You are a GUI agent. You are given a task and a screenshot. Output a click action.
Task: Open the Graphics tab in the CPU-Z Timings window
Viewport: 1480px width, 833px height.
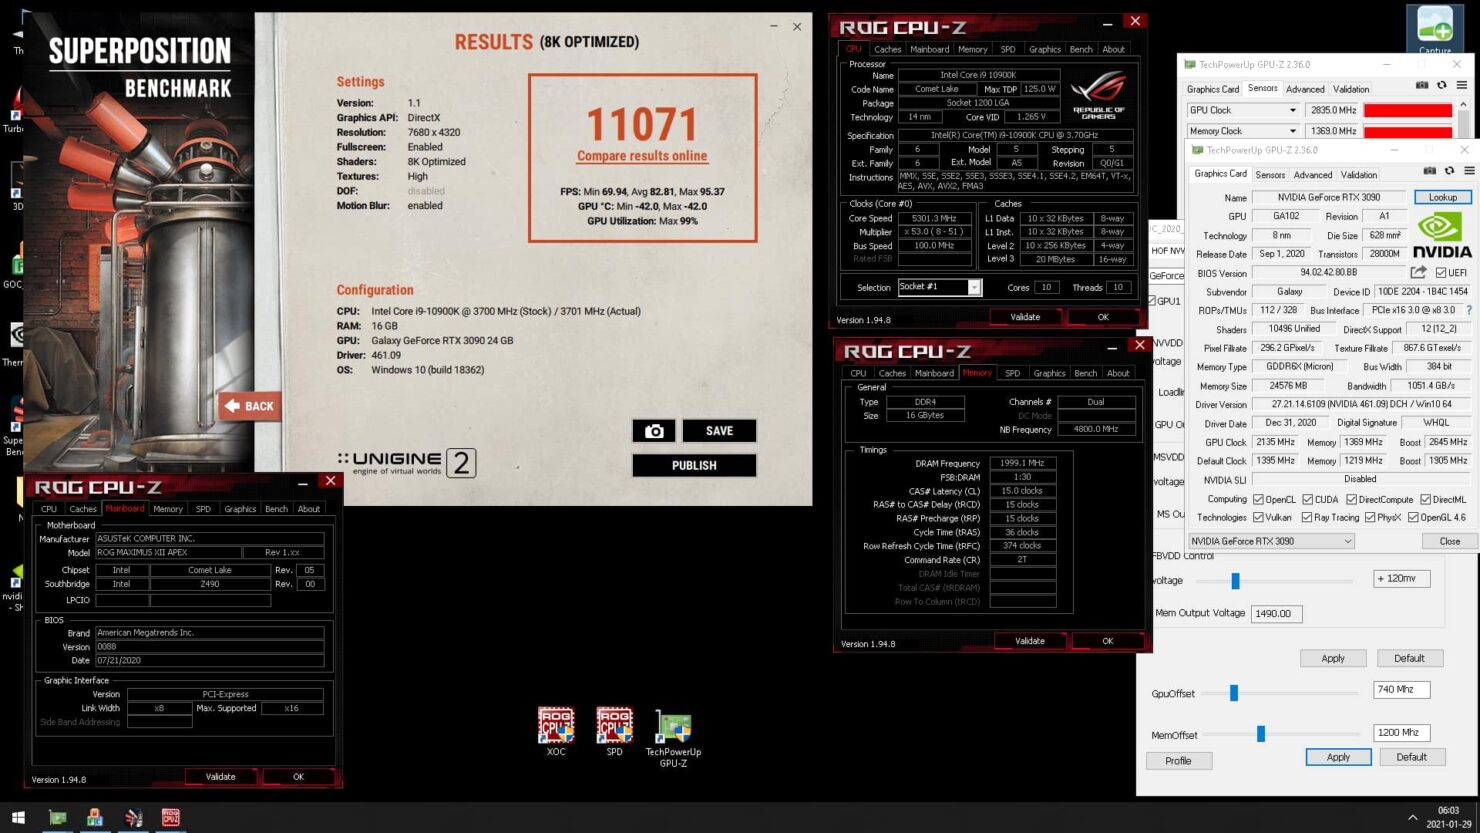(x=1049, y=373)
